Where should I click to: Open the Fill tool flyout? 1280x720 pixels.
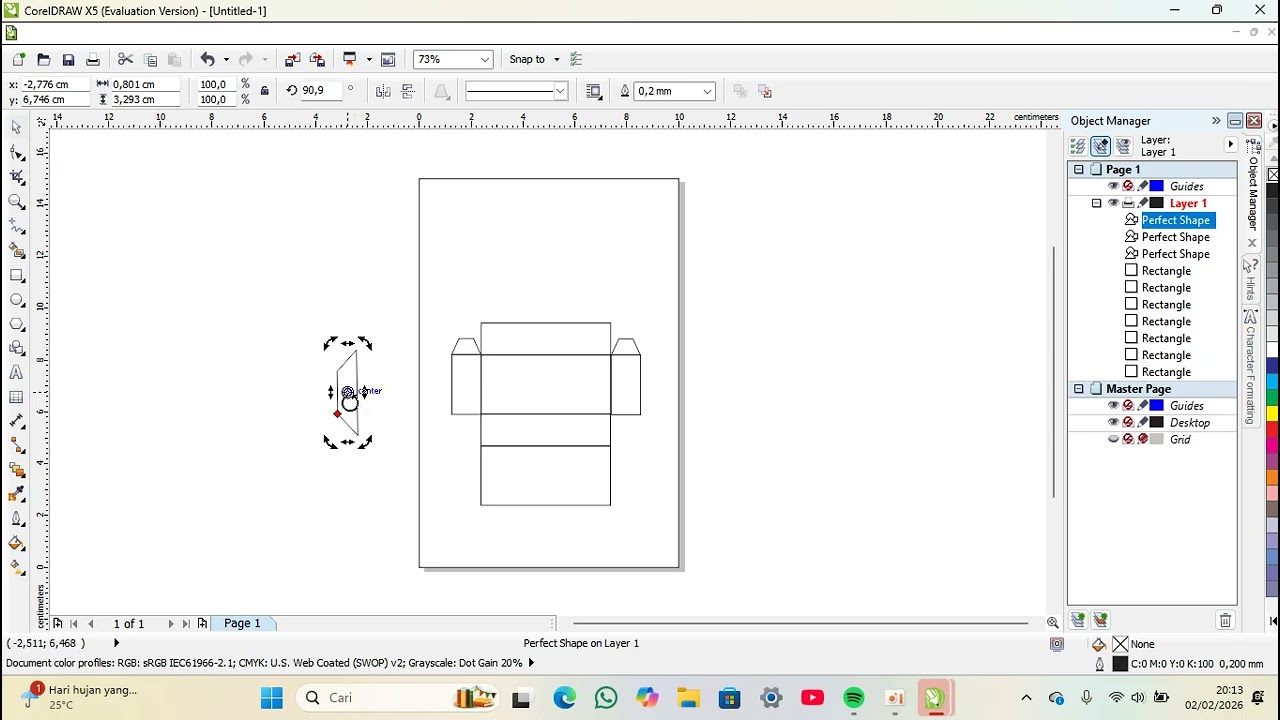[16, 544]
